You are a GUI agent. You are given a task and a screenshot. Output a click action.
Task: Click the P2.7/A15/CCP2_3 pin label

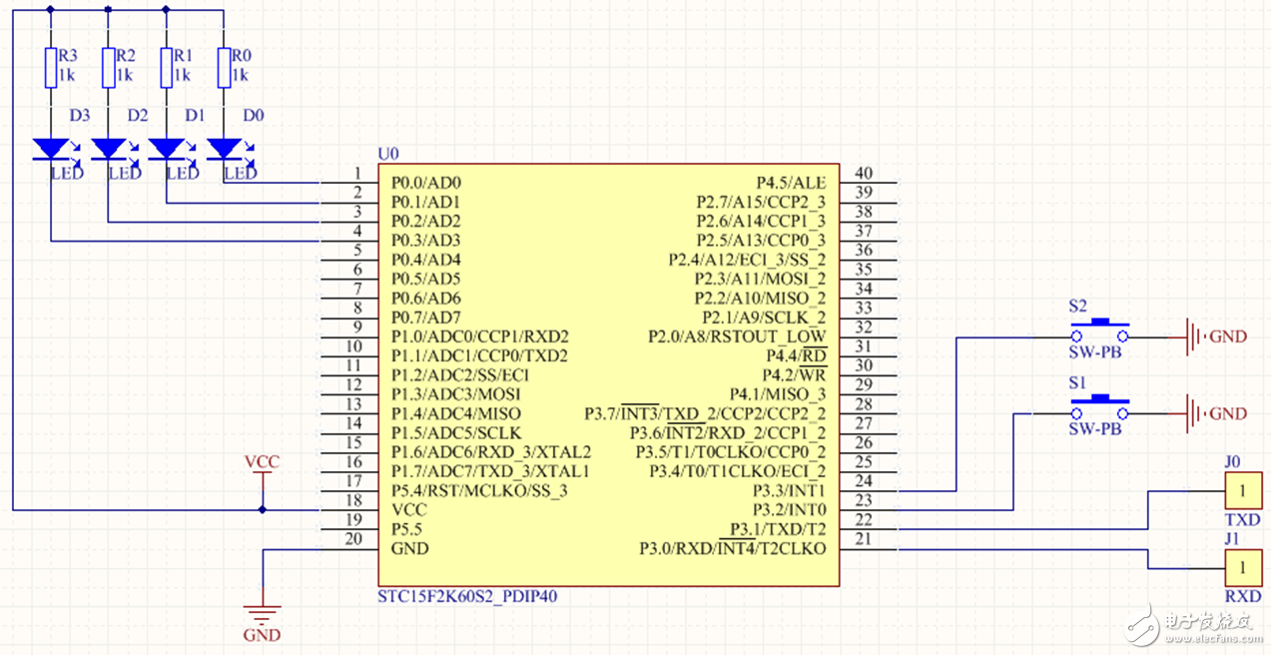click(761, 202)
